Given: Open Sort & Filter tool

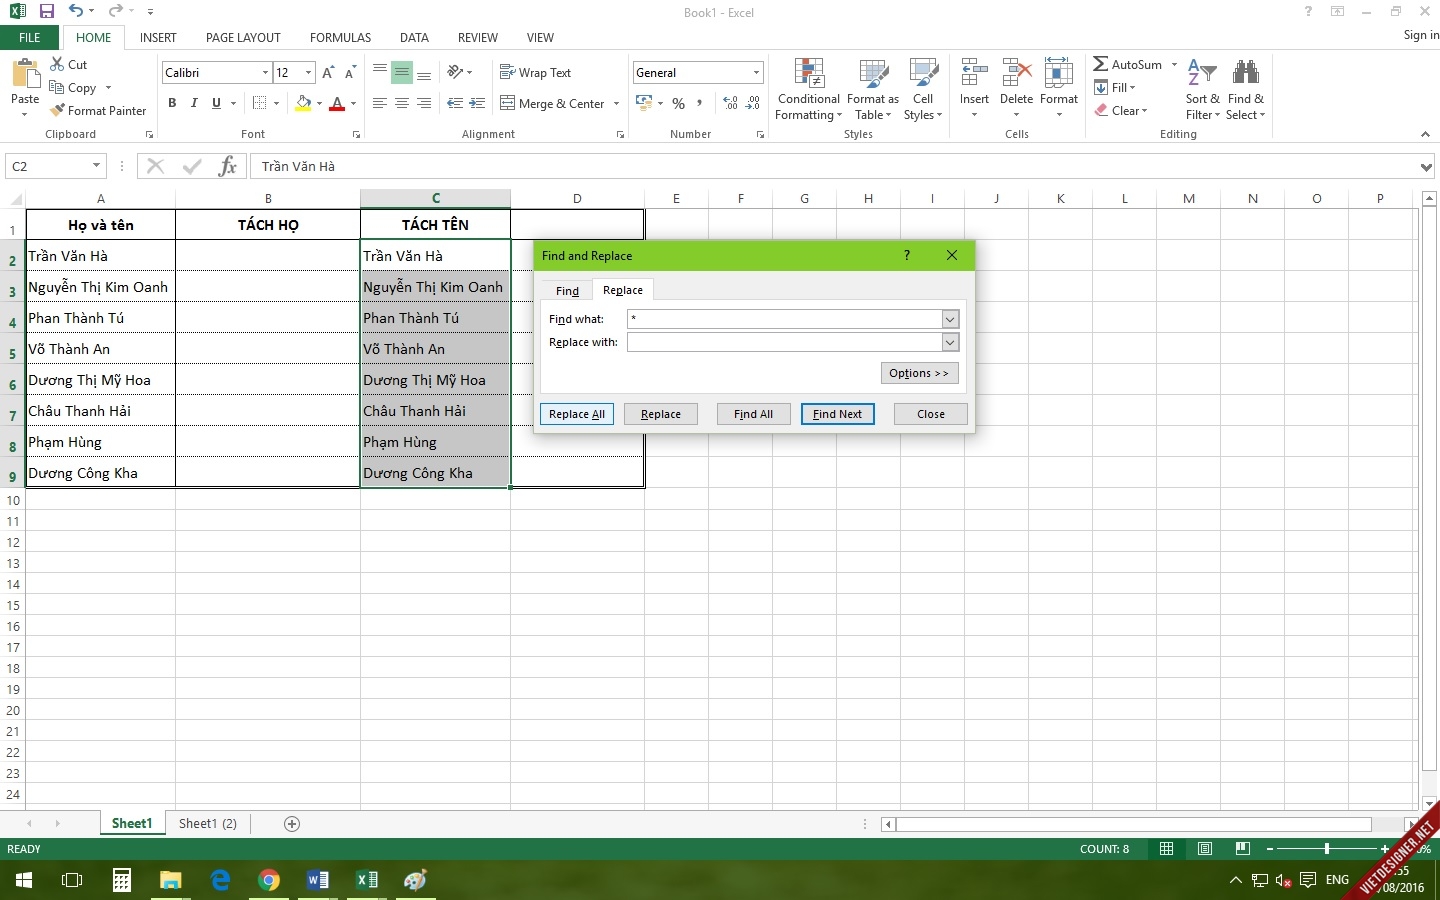Looking at the screenshot, I should click(x=1202, y=74).
